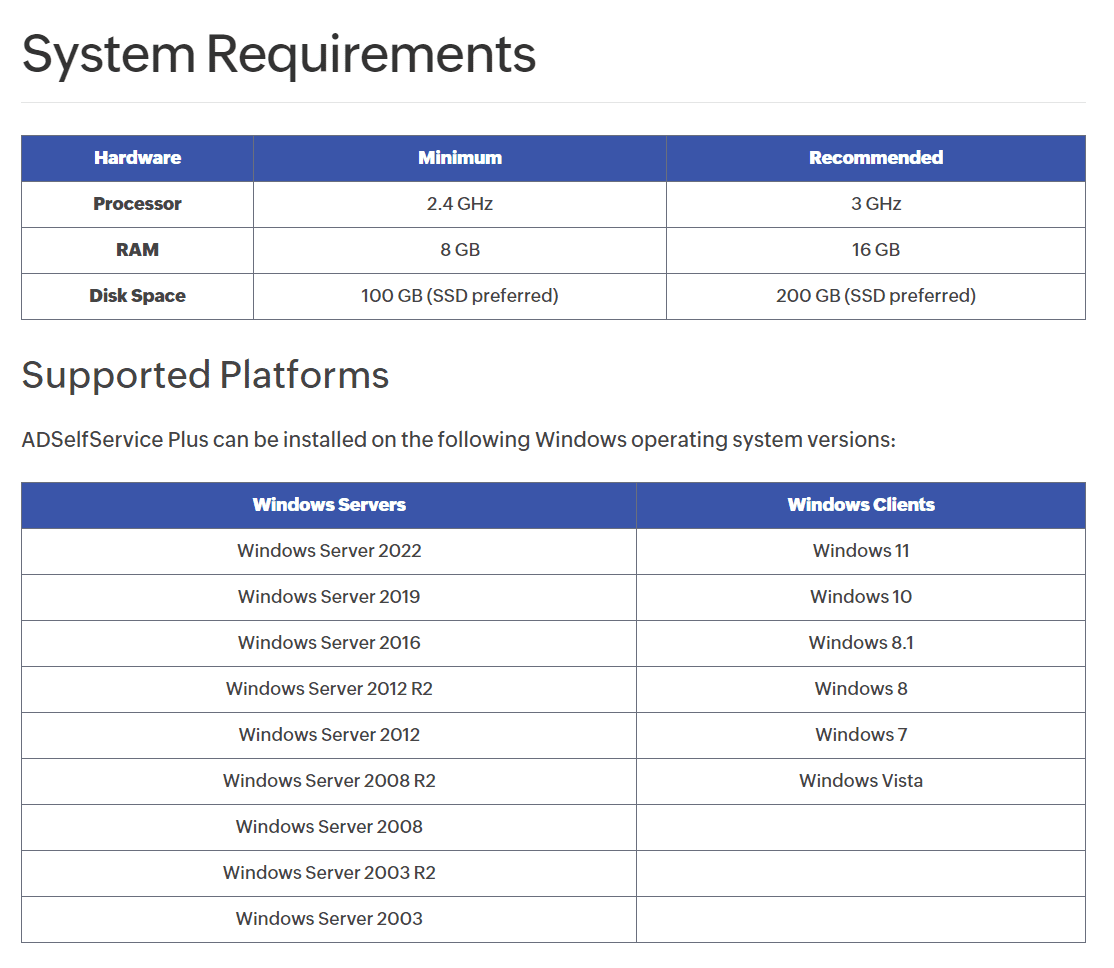Select the Windows 8 cell
Screen dimensions: 1114x968
[x=861, y=689]
